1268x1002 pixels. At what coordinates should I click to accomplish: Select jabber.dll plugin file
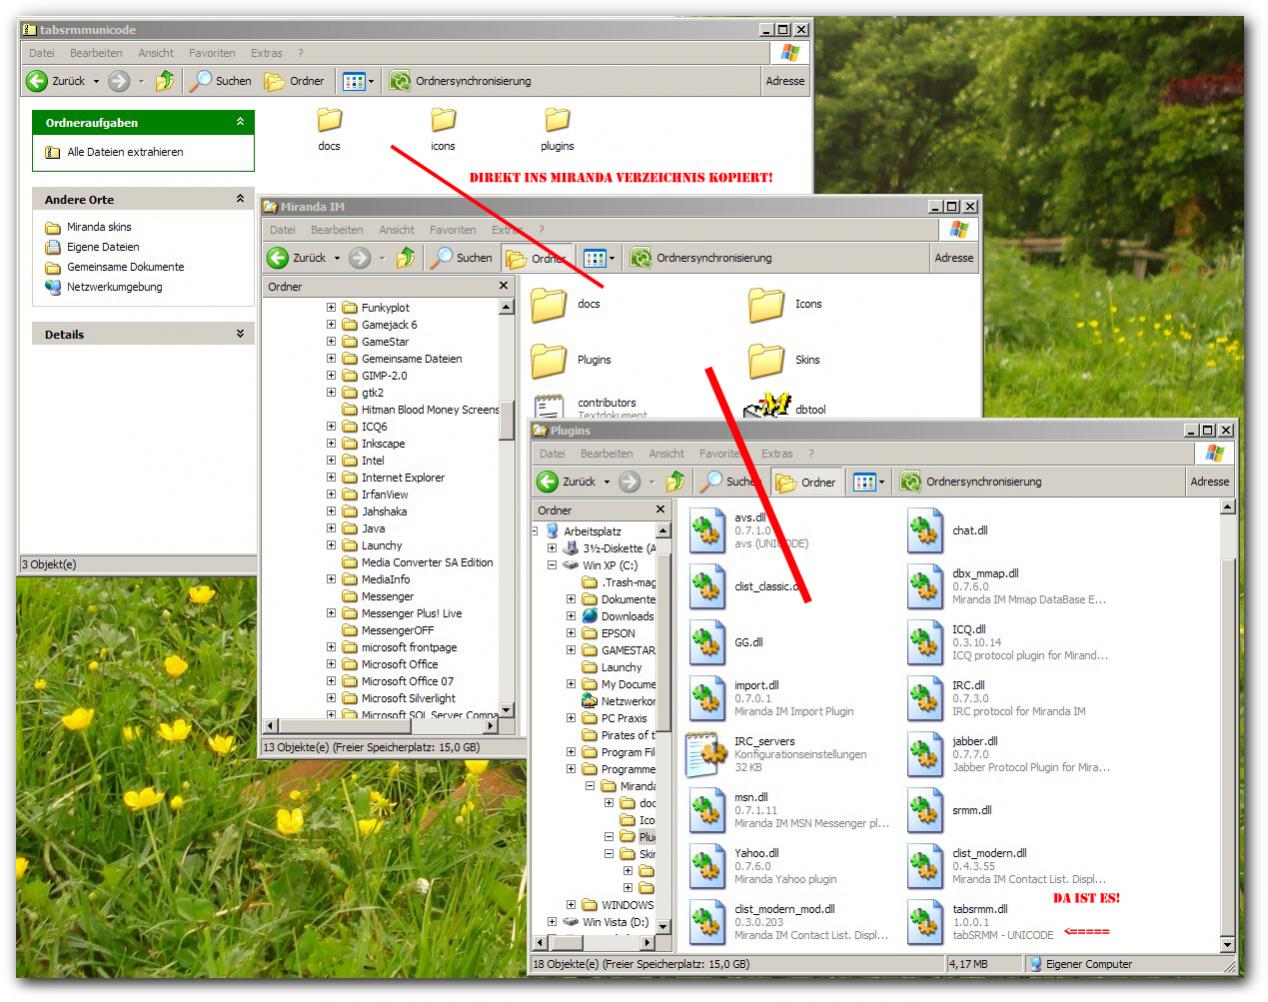click(1009, 755)
